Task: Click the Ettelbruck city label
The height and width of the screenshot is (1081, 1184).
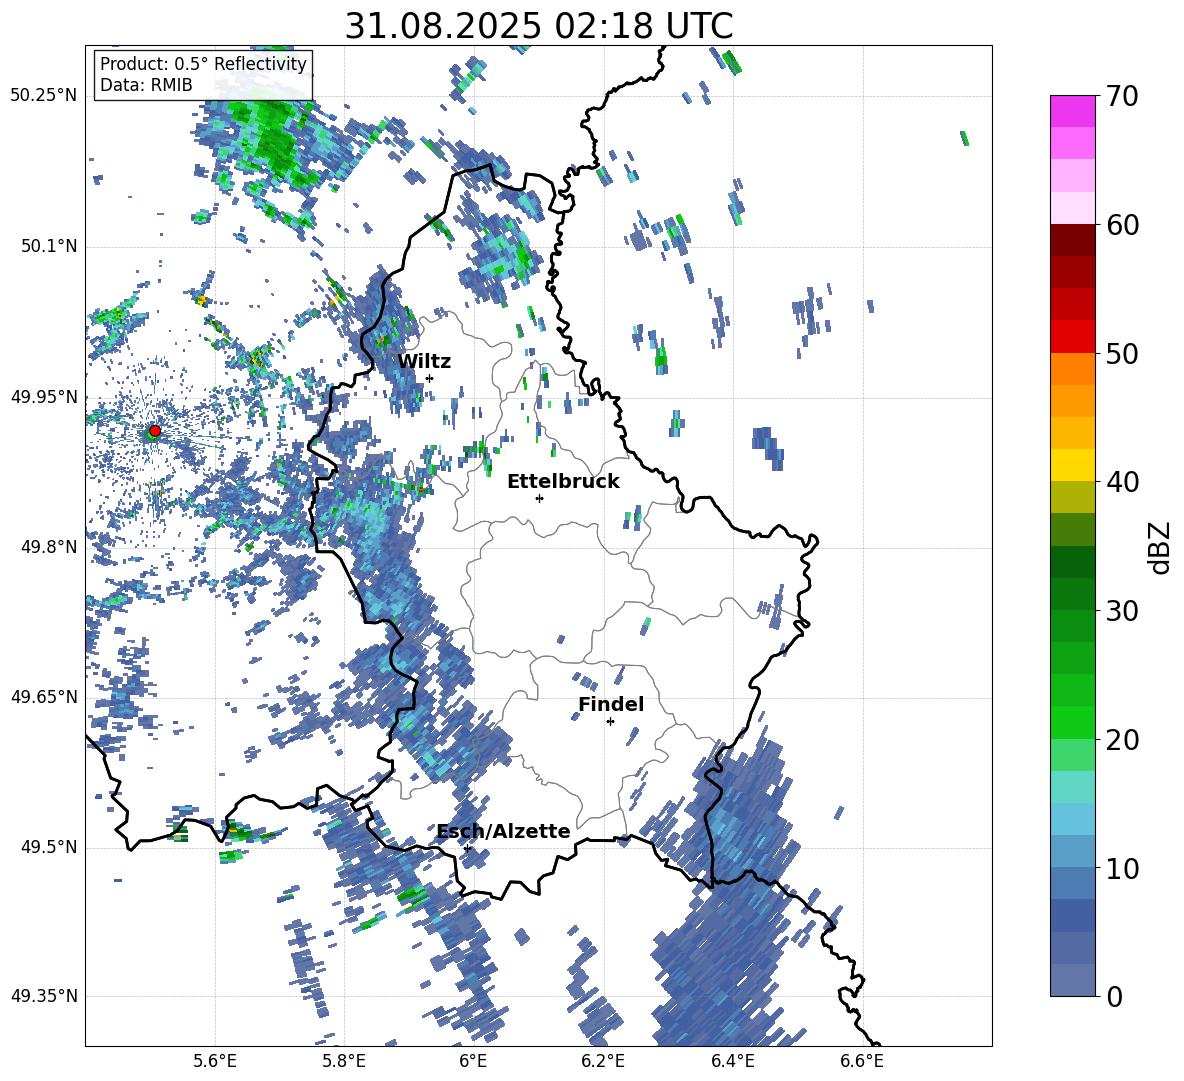Action: click(563, 482)
